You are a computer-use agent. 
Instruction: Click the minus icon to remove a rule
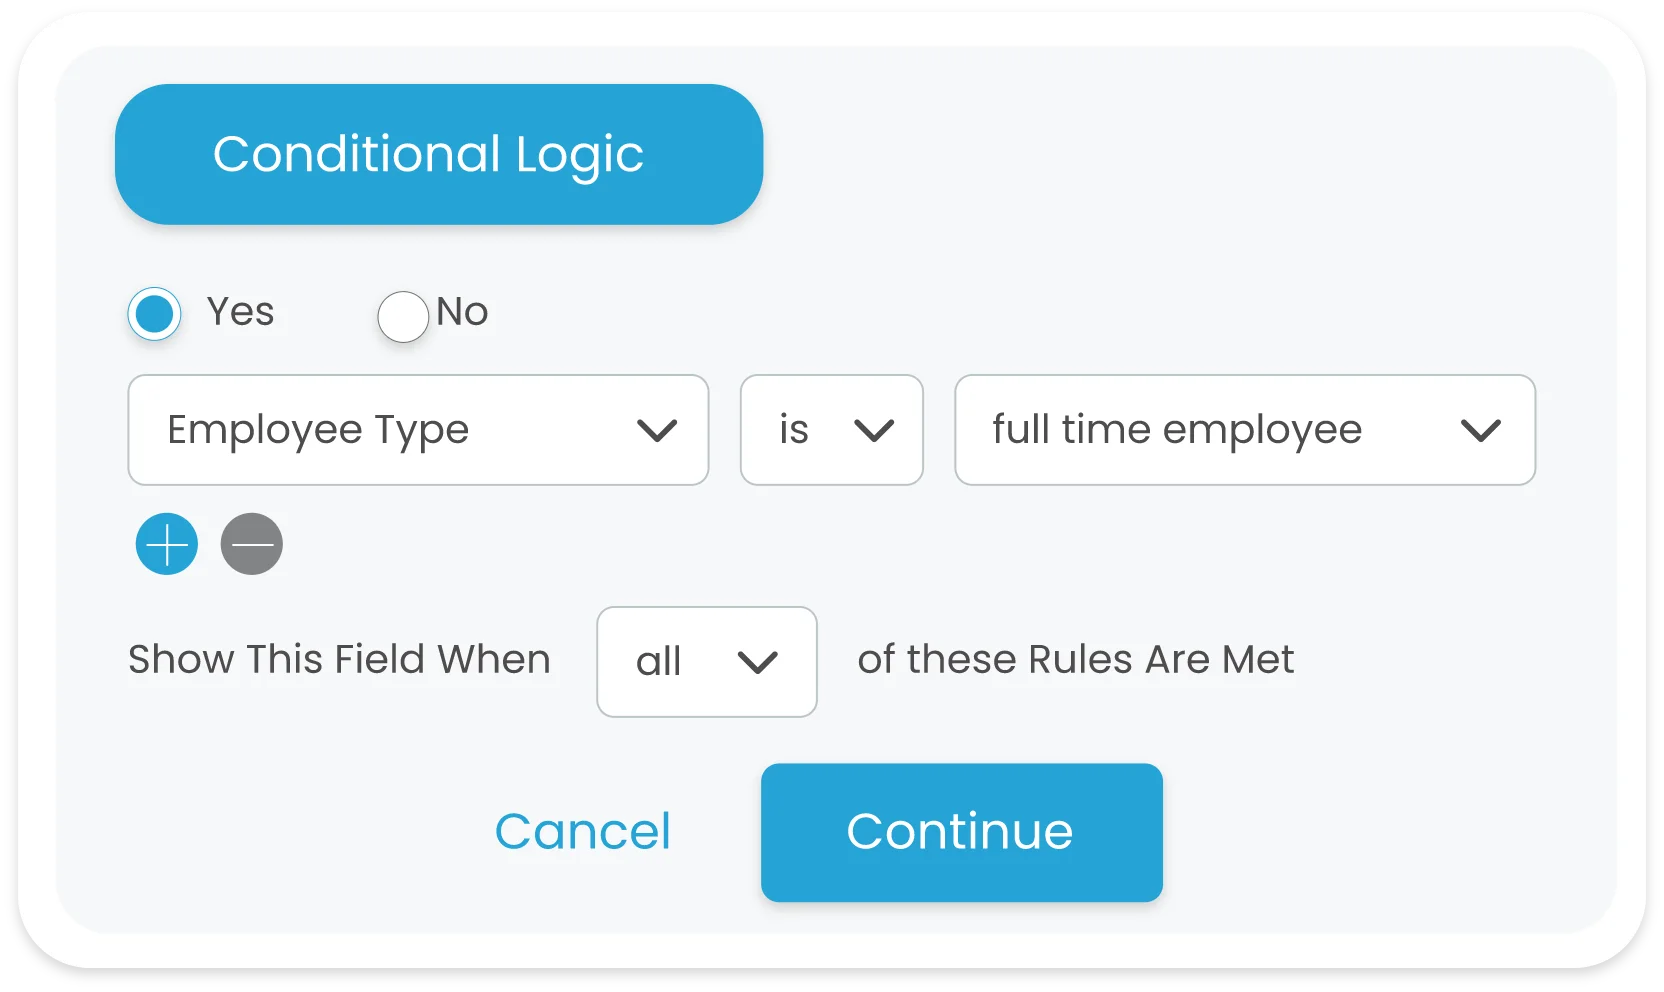click(251, 544)
